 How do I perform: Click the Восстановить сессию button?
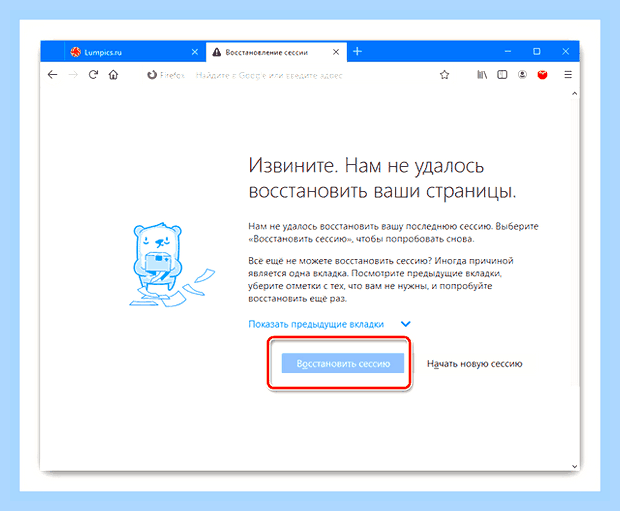click(x=343, y=363)
